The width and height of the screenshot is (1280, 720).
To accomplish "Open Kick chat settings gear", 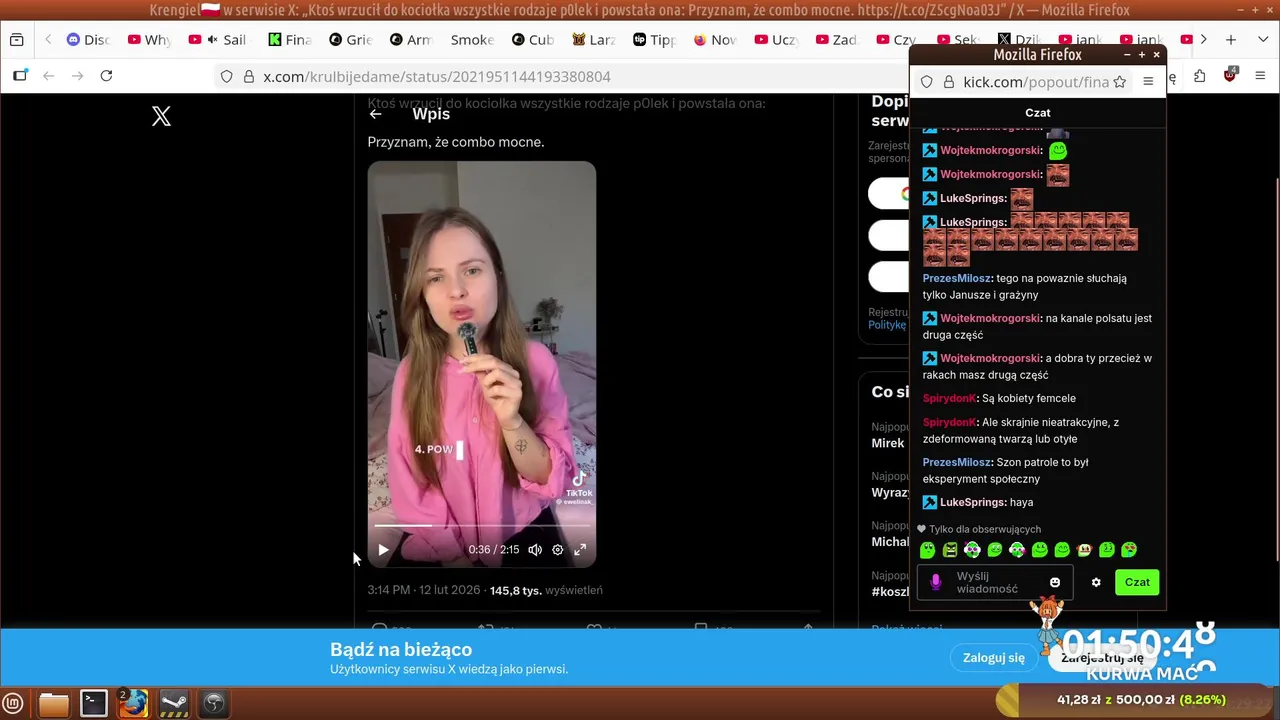I will 1096,582.
